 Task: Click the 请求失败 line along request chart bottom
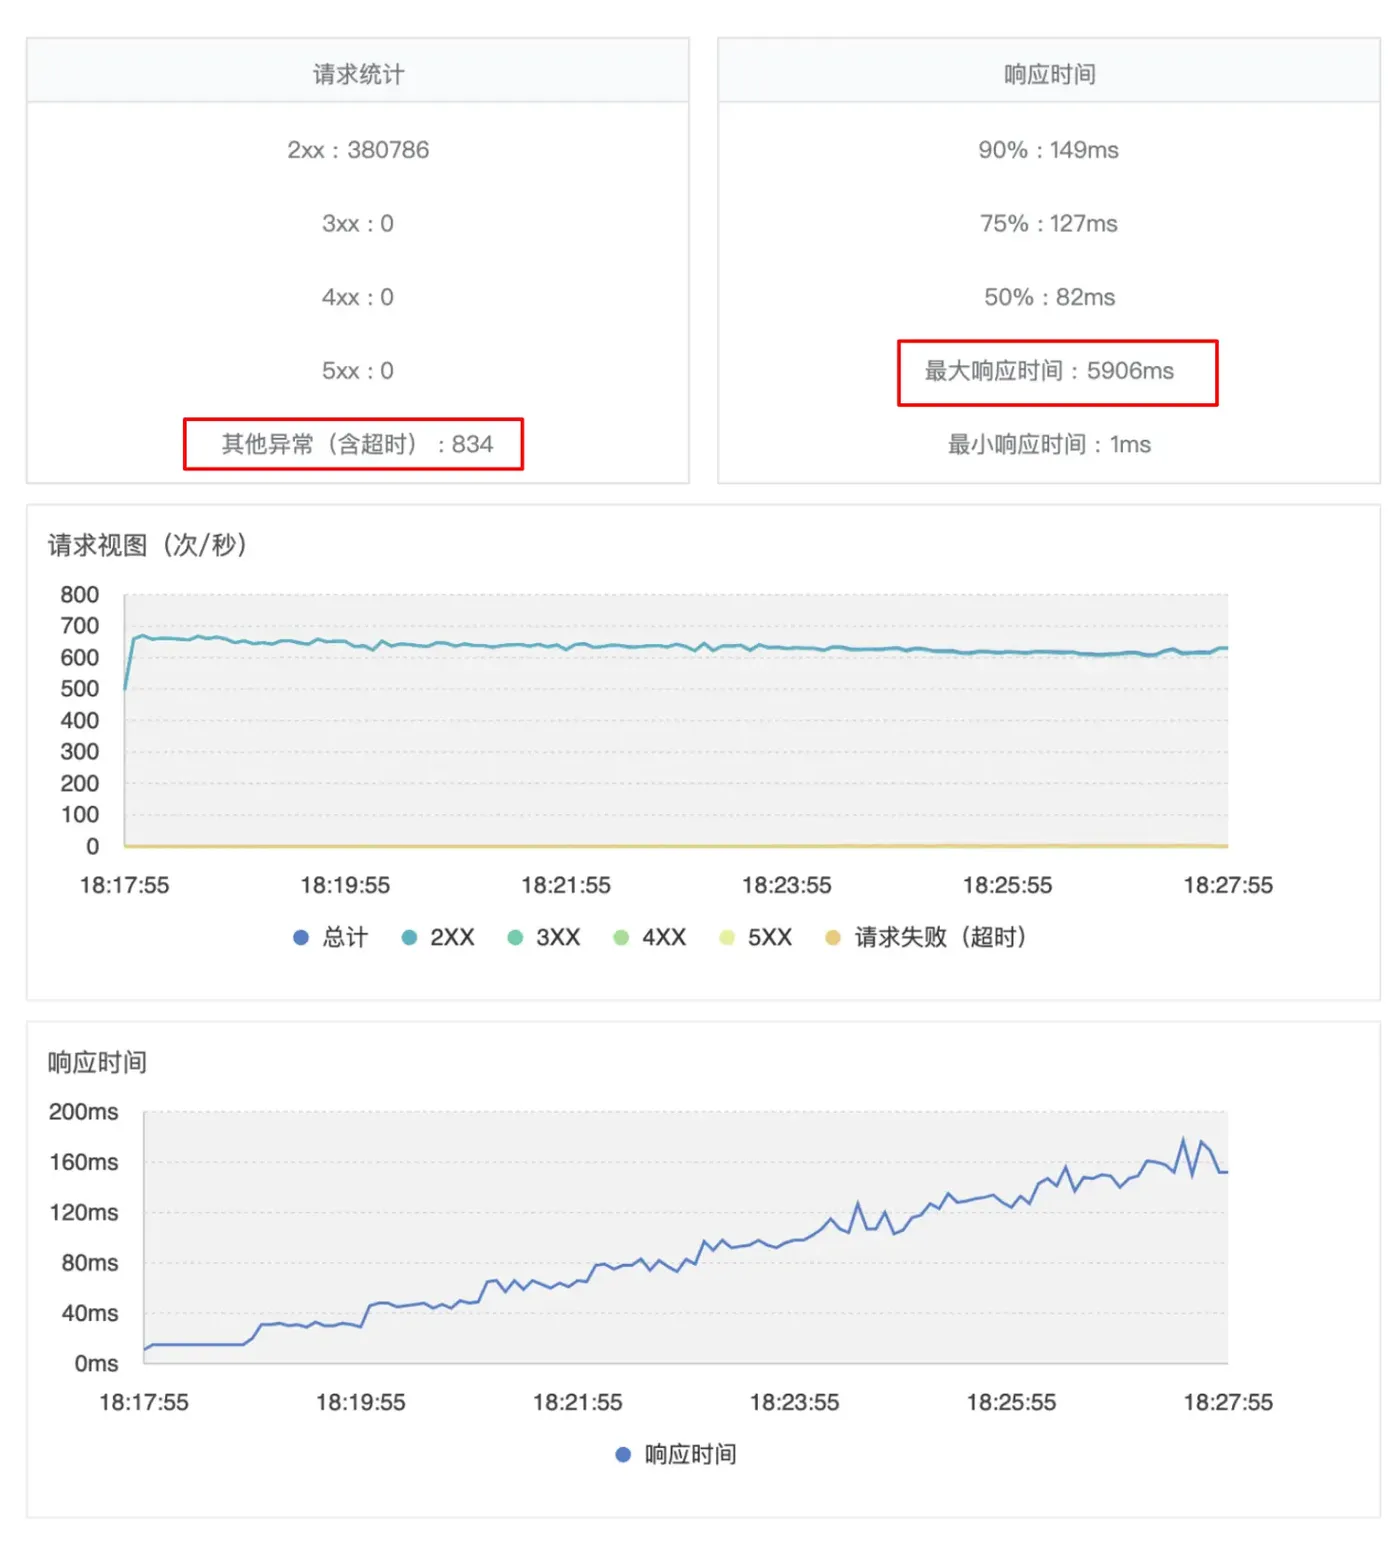pos(676,846)
